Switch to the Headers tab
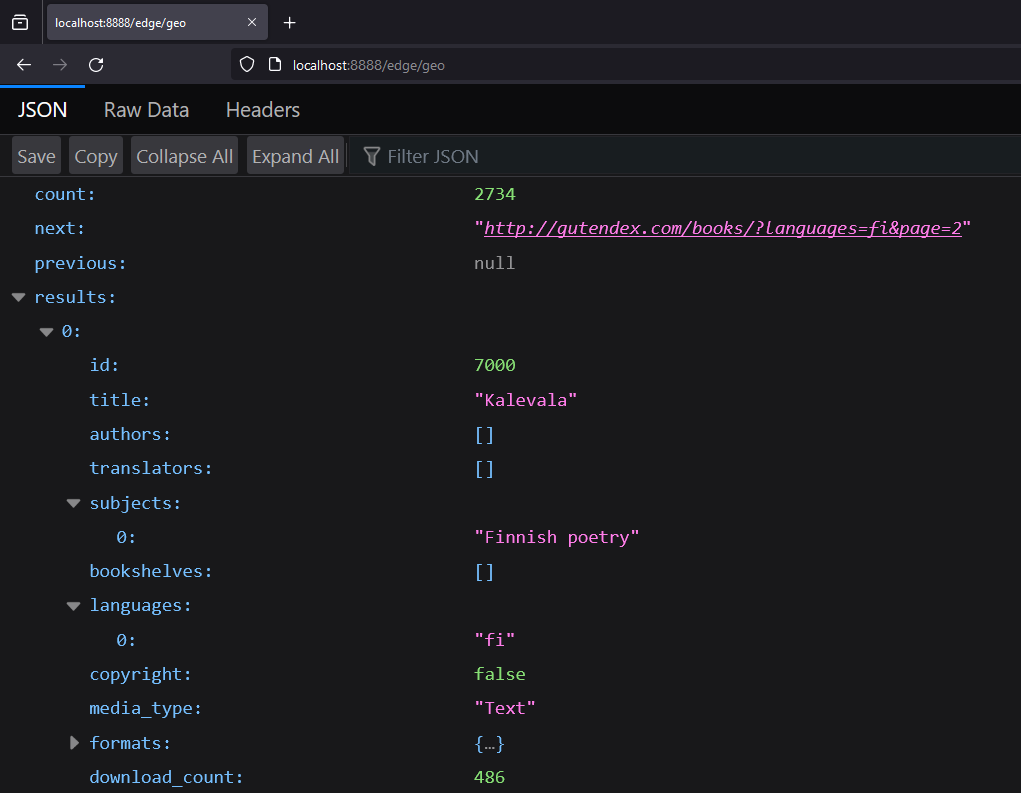 (x=263, y=110)
